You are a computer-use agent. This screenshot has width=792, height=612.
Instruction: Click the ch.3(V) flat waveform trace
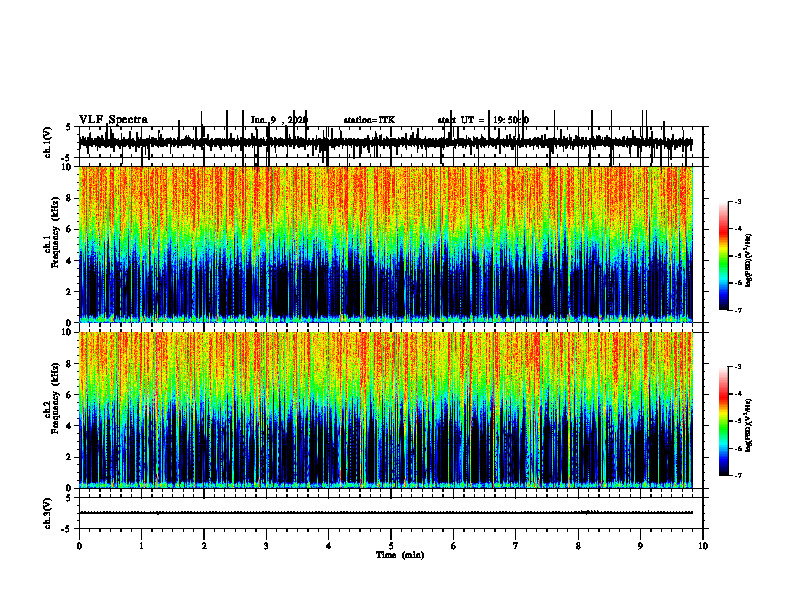(385, 513)
